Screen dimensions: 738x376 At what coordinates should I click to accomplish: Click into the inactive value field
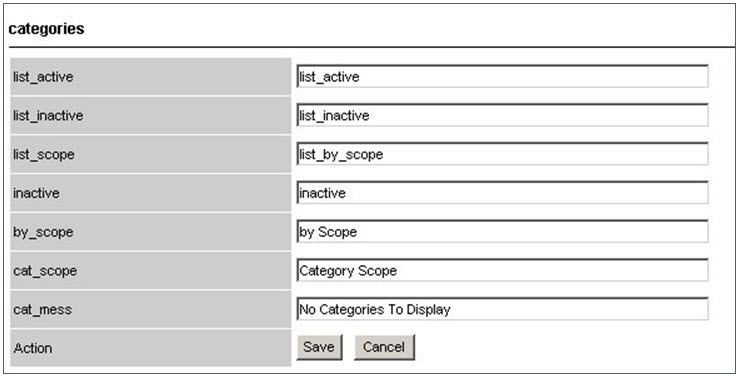click(502, 193)
